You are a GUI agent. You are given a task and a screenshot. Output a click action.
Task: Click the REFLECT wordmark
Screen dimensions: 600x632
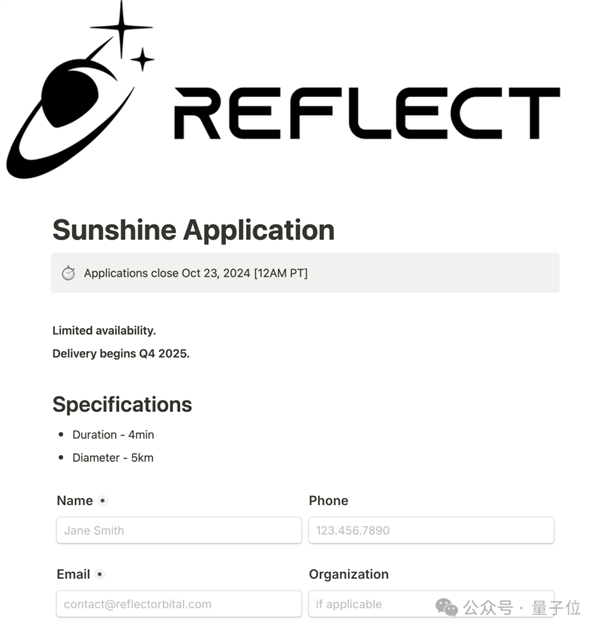coord(366,113)
